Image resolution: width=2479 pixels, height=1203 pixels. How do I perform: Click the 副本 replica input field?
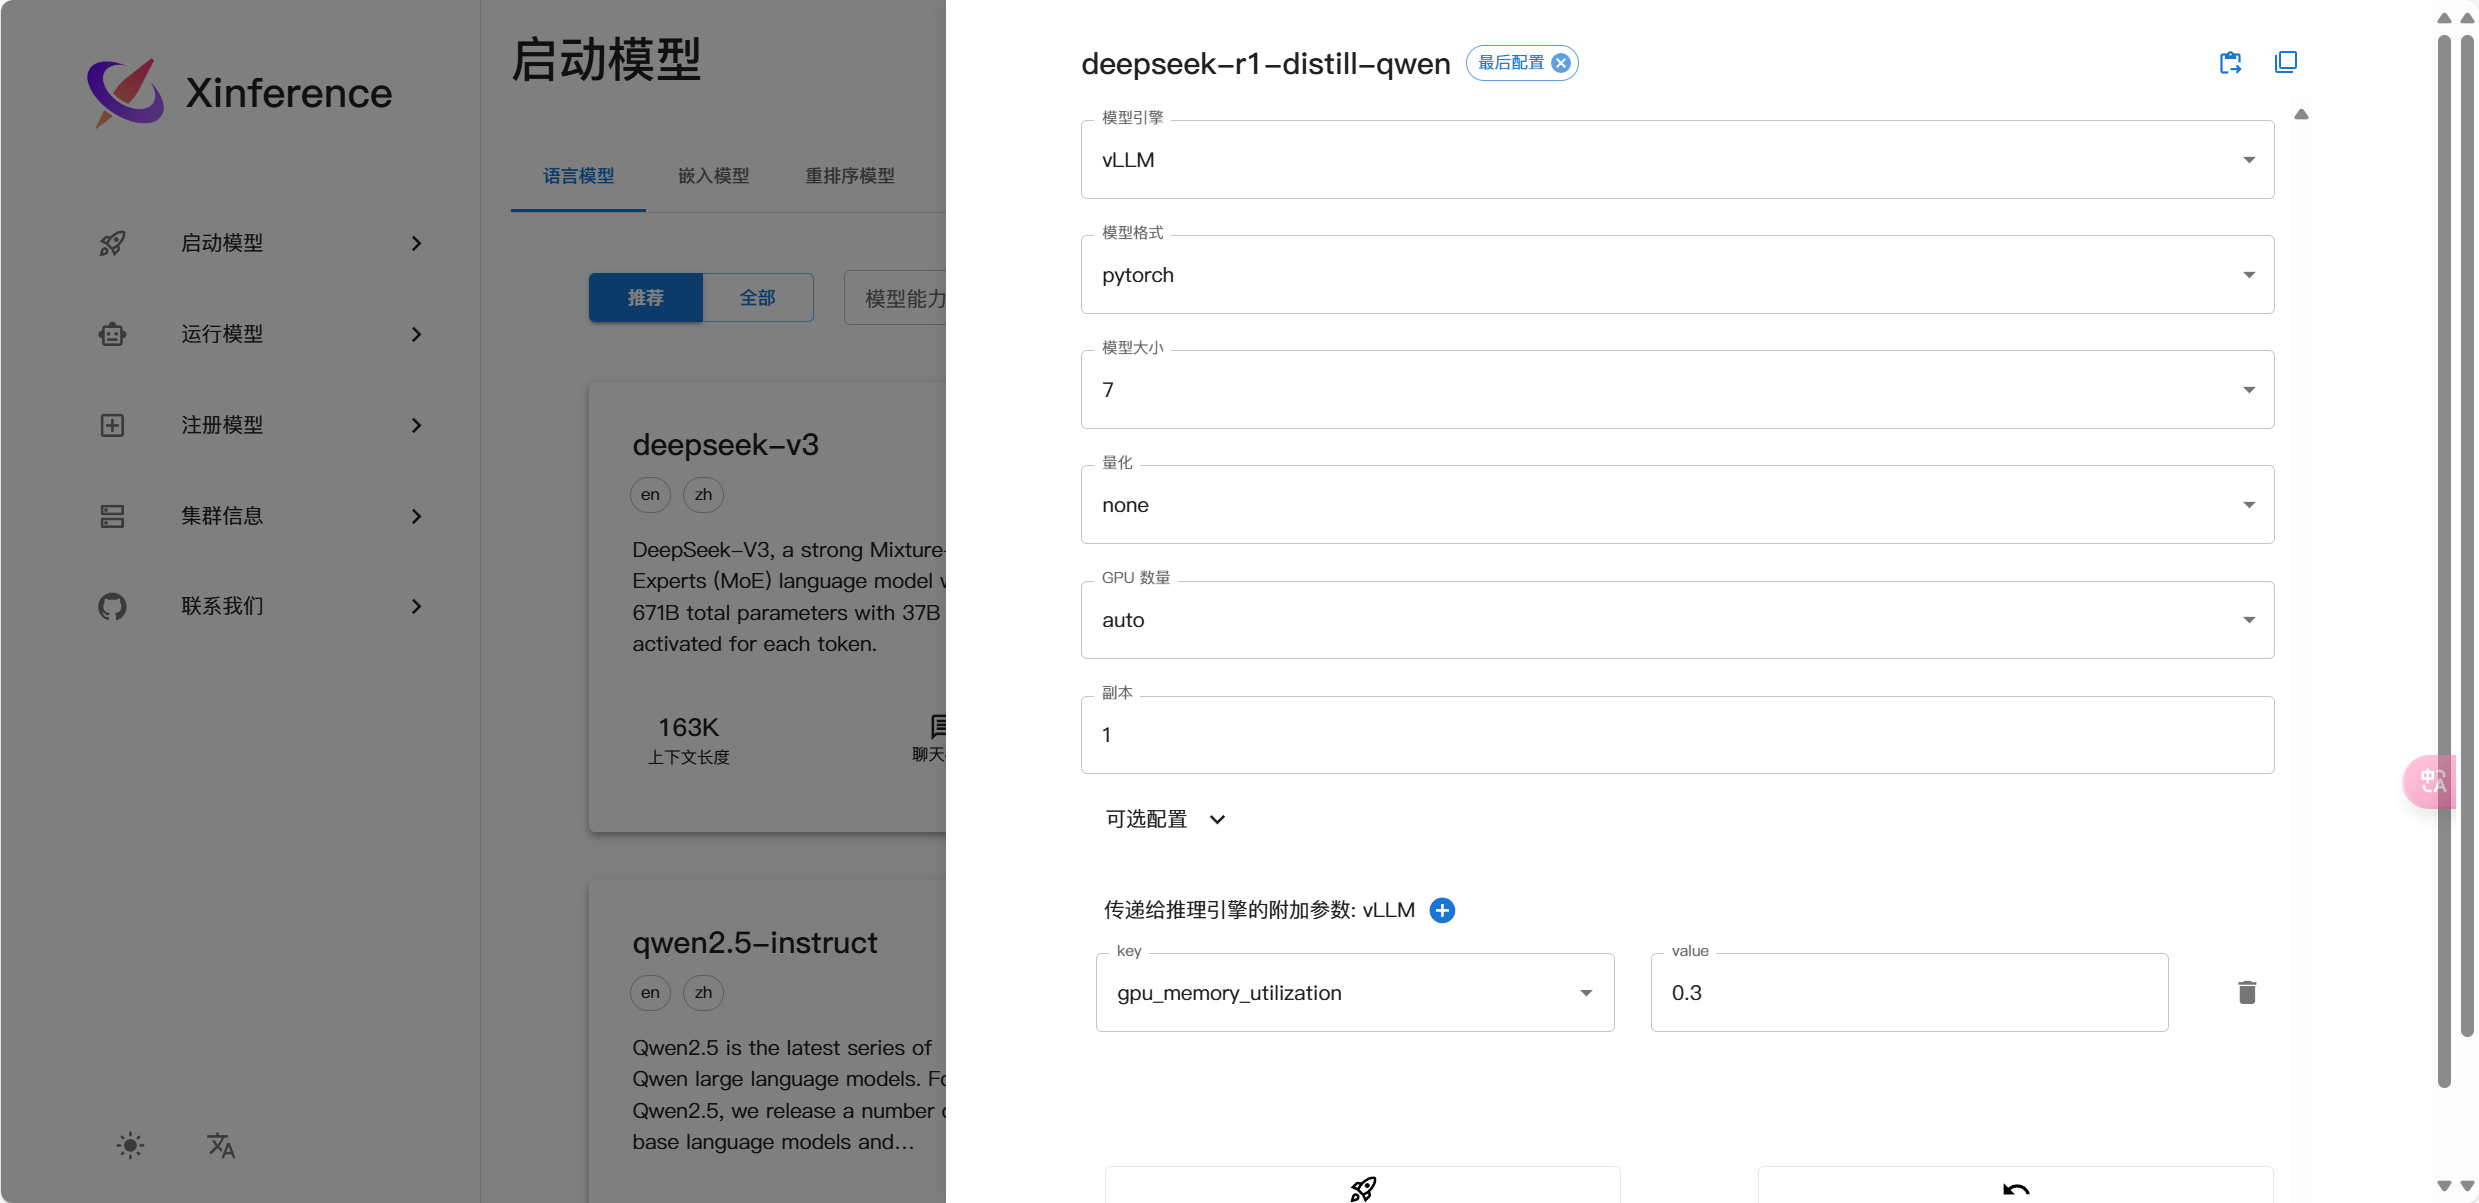[1677, 735]
